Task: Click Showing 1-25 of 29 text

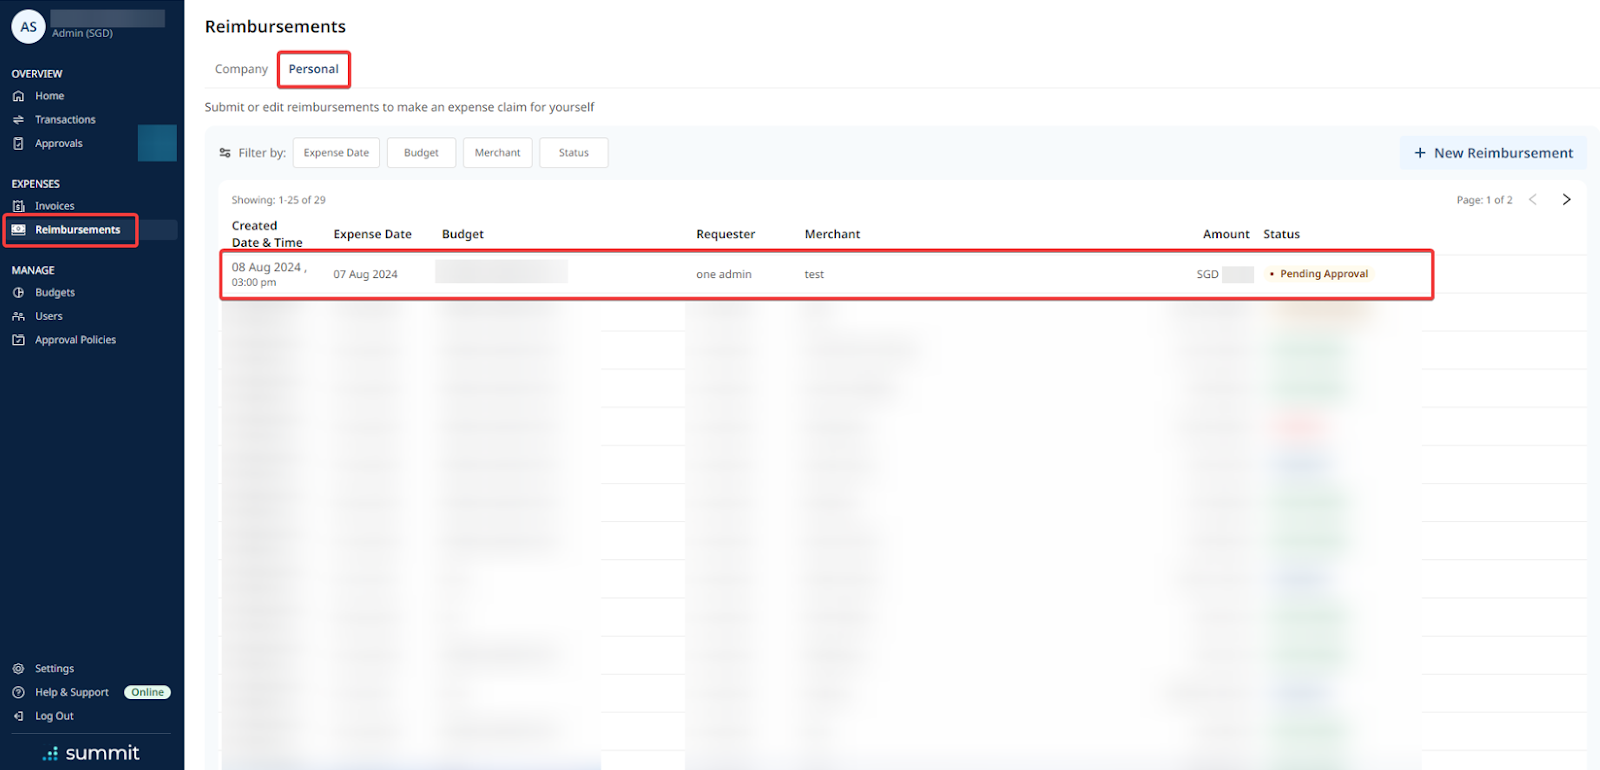Action: (x=279, y=200)
